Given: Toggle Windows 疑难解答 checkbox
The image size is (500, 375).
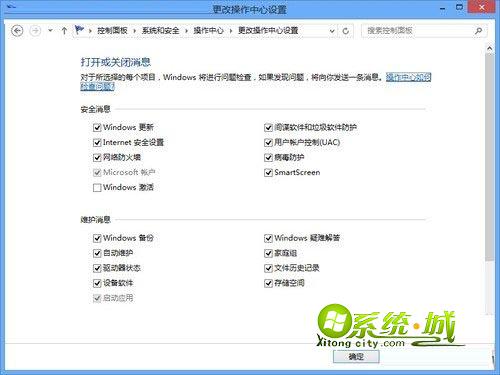Looking at the screenshot, I should click(268, 238).
